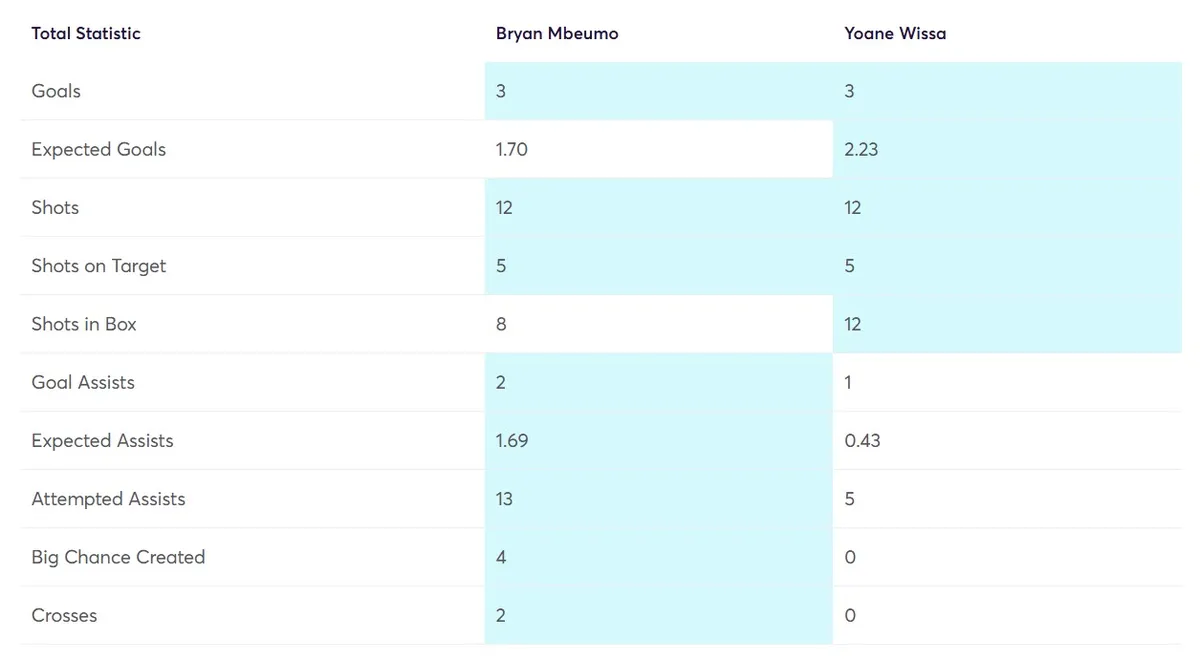Click Wissa's Goals value 3
This screenshot has height=659, width=1200.
849,91
